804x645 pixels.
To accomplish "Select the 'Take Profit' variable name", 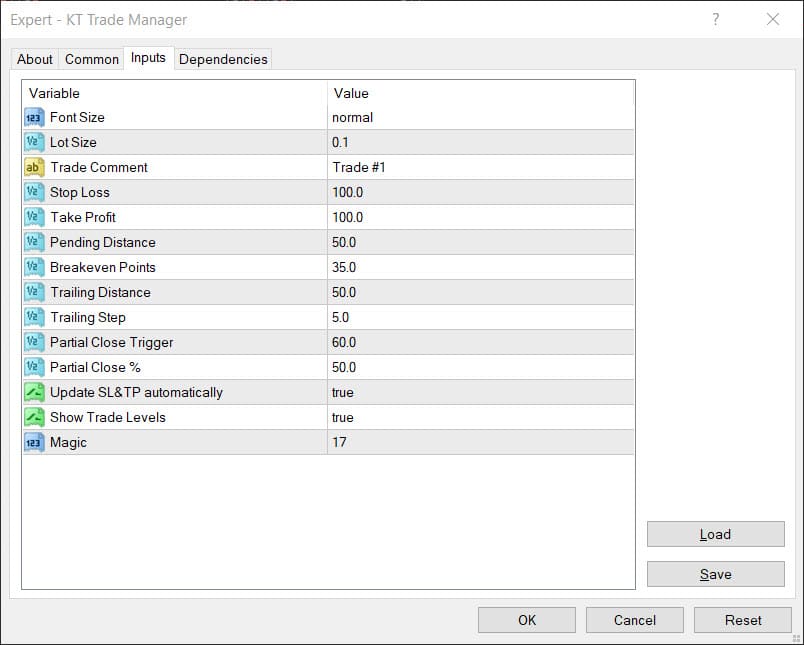I will [83, 217].
